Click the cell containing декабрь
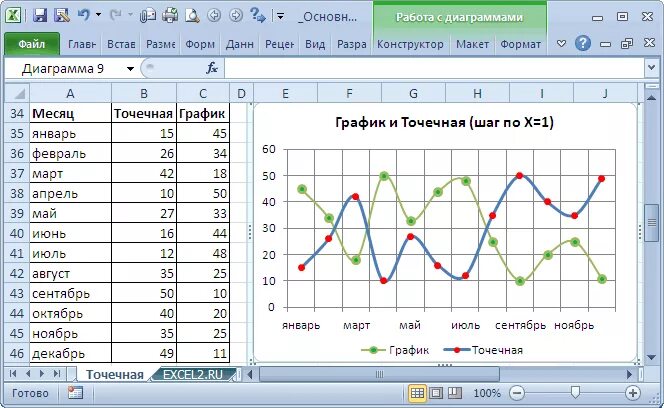Screen dimensions: 664x408 [x=70, y=353]
